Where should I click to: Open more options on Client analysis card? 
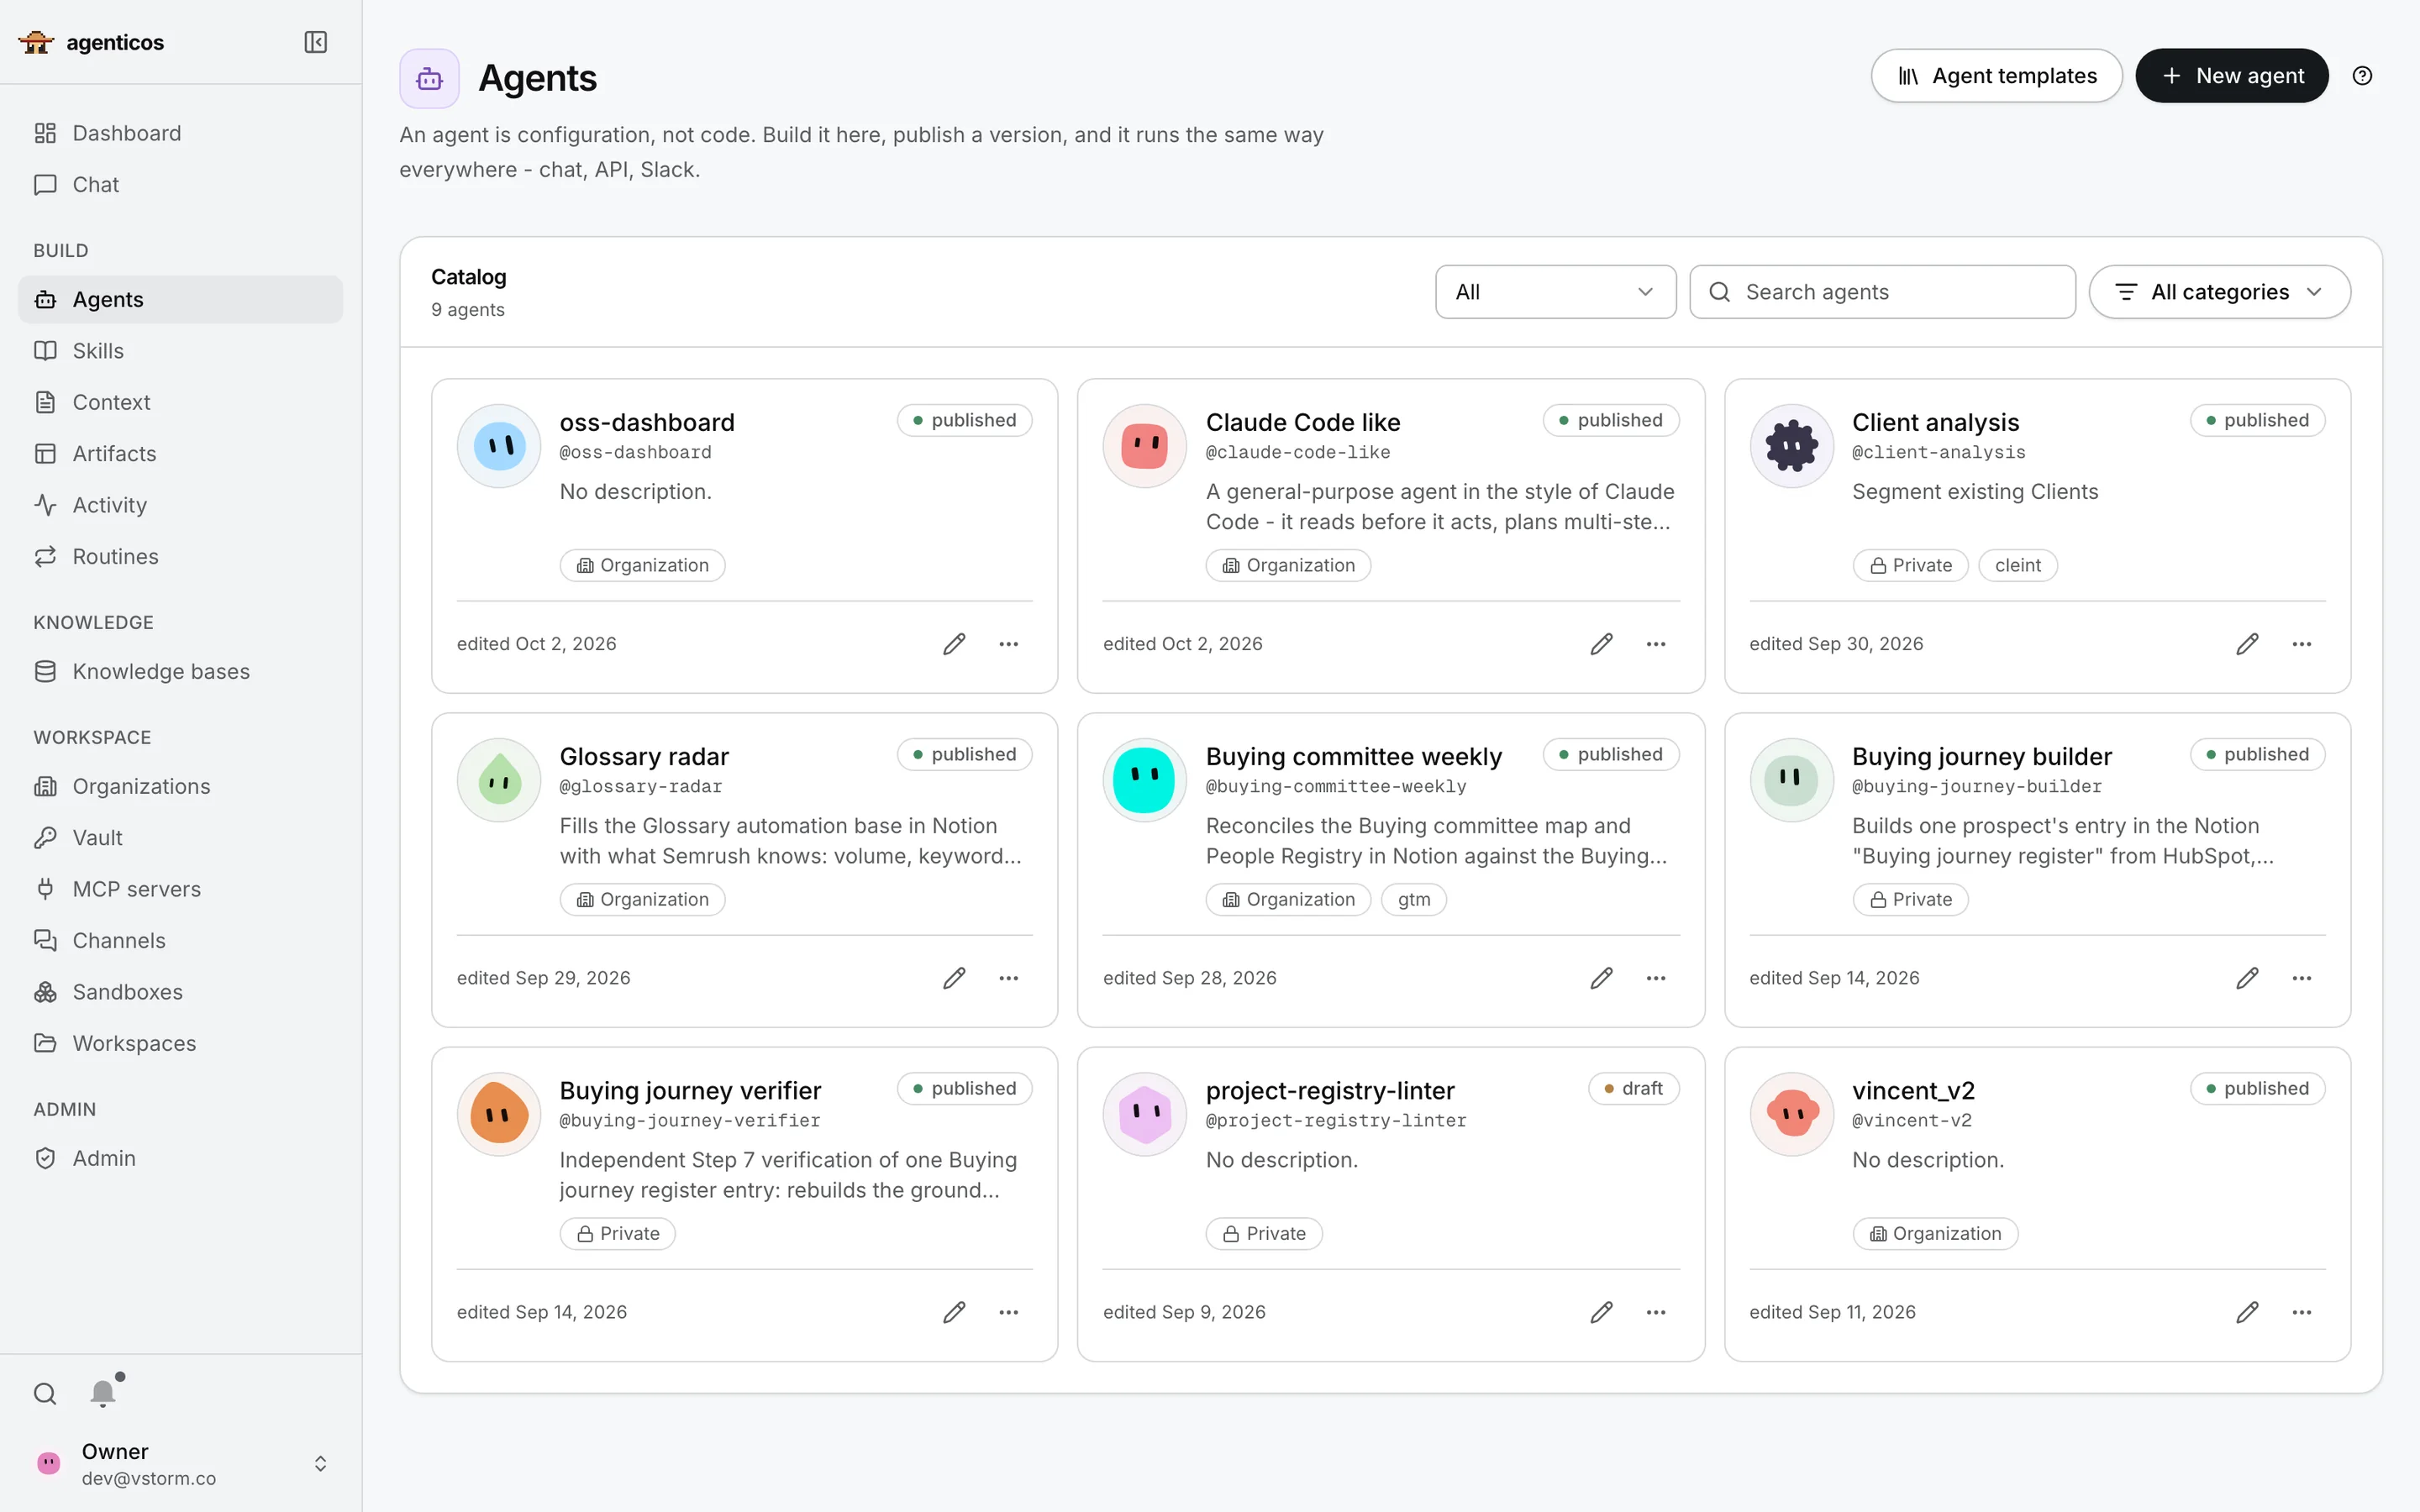(x=2302, y=644)
